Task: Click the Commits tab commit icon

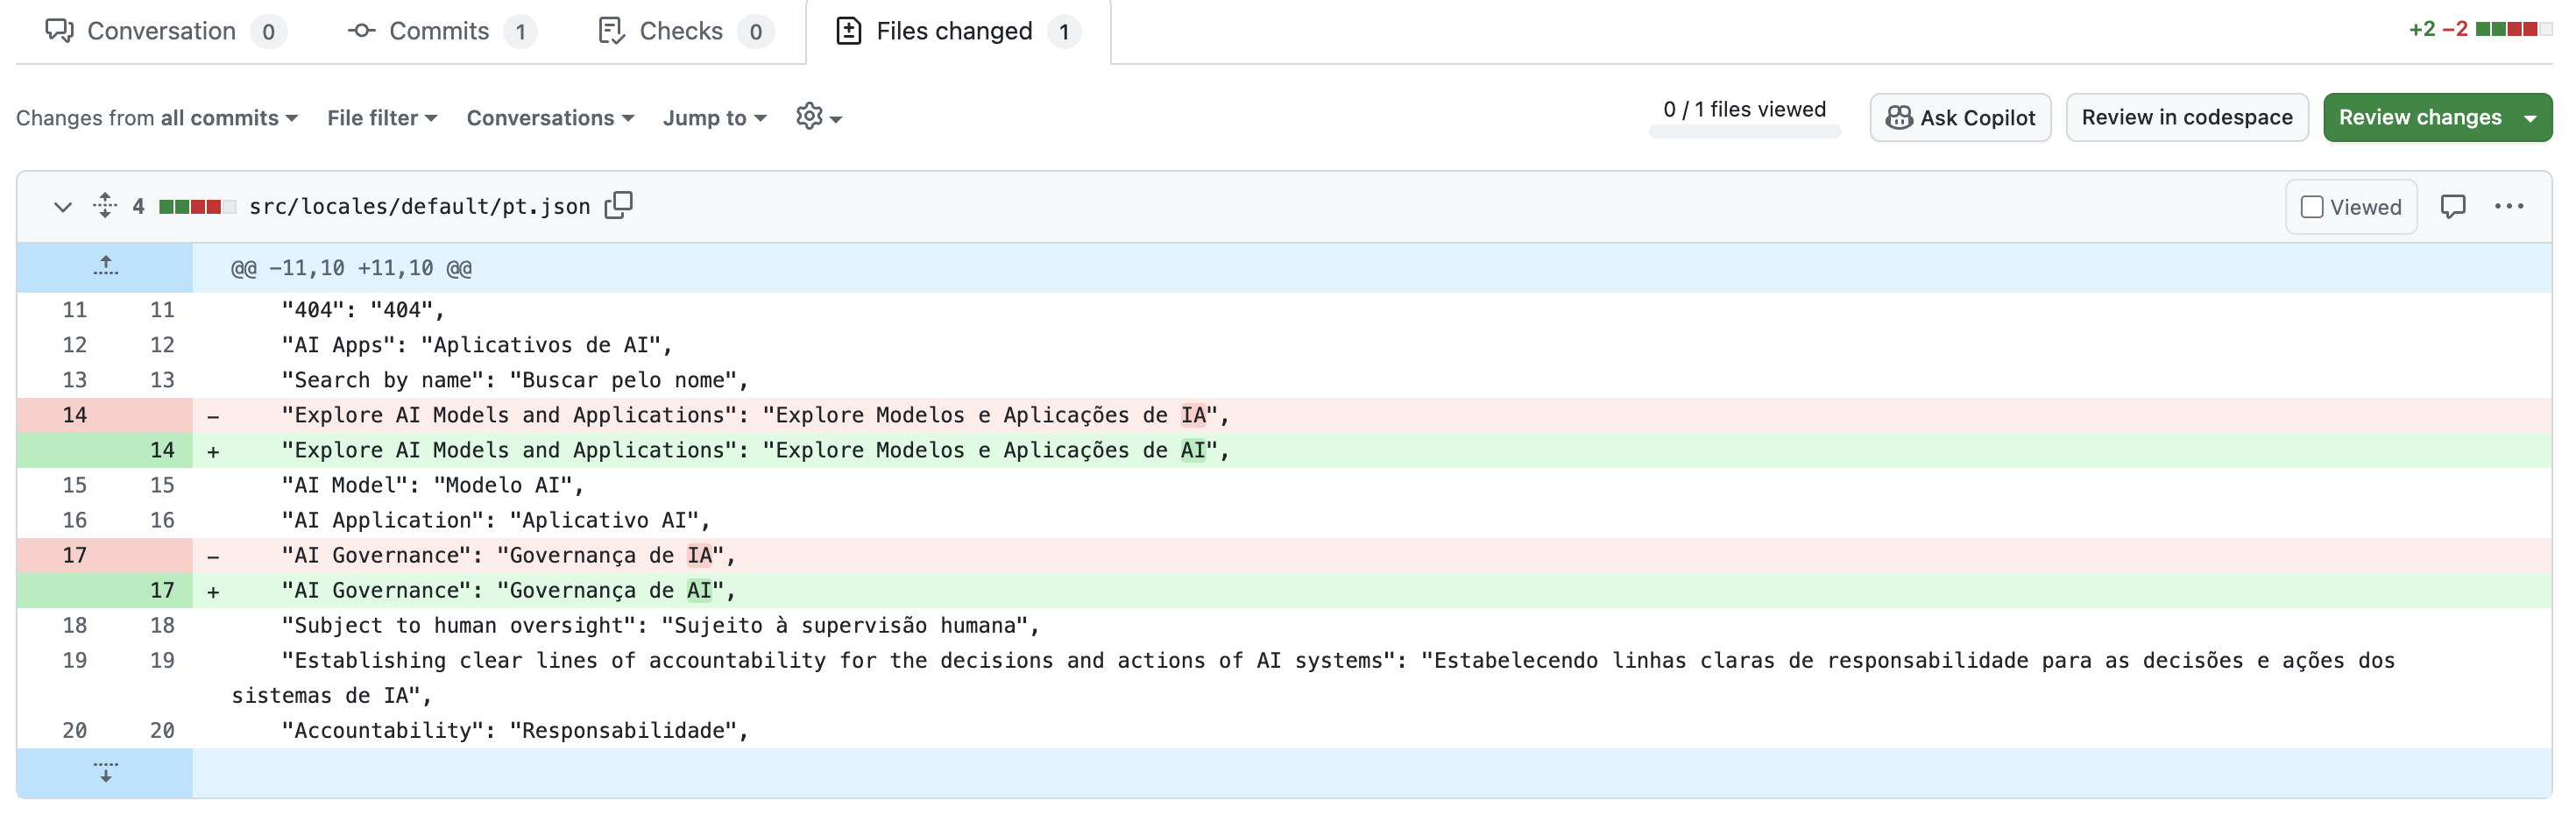Action: 361,31
